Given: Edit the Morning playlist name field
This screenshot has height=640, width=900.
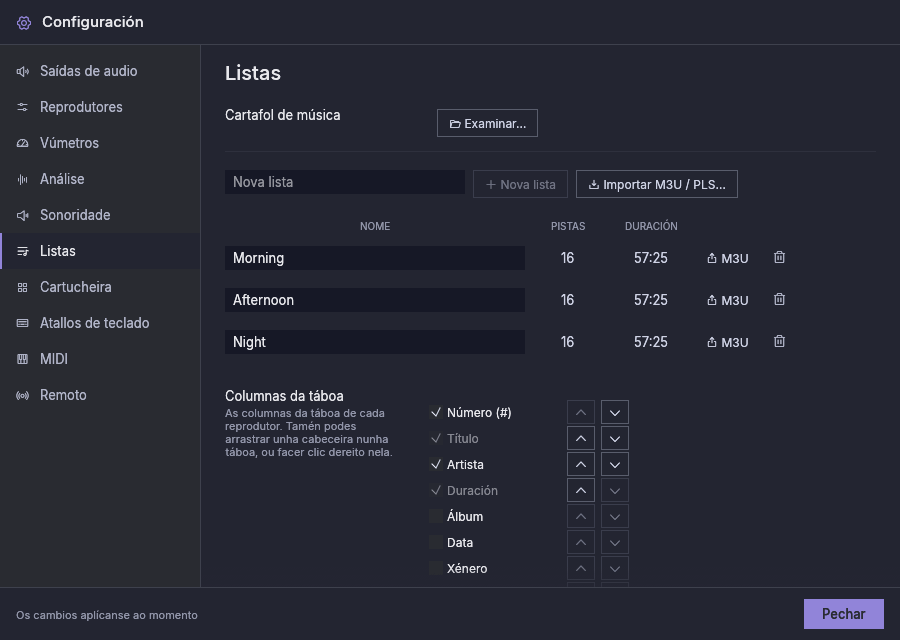Looking at the screenshot, I should 375,258.
